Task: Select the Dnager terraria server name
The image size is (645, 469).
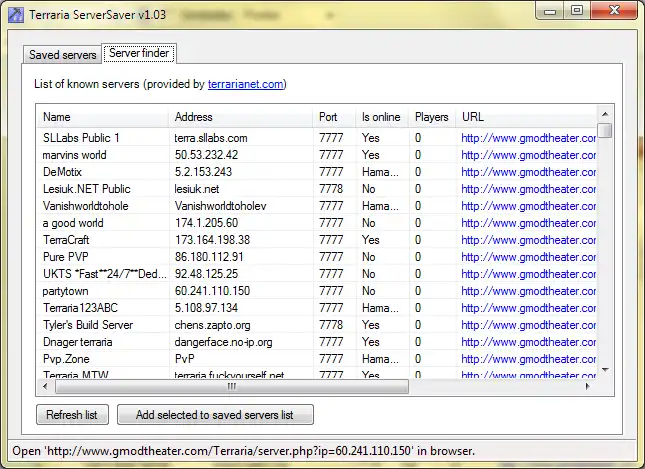Action: pos(77,342)
